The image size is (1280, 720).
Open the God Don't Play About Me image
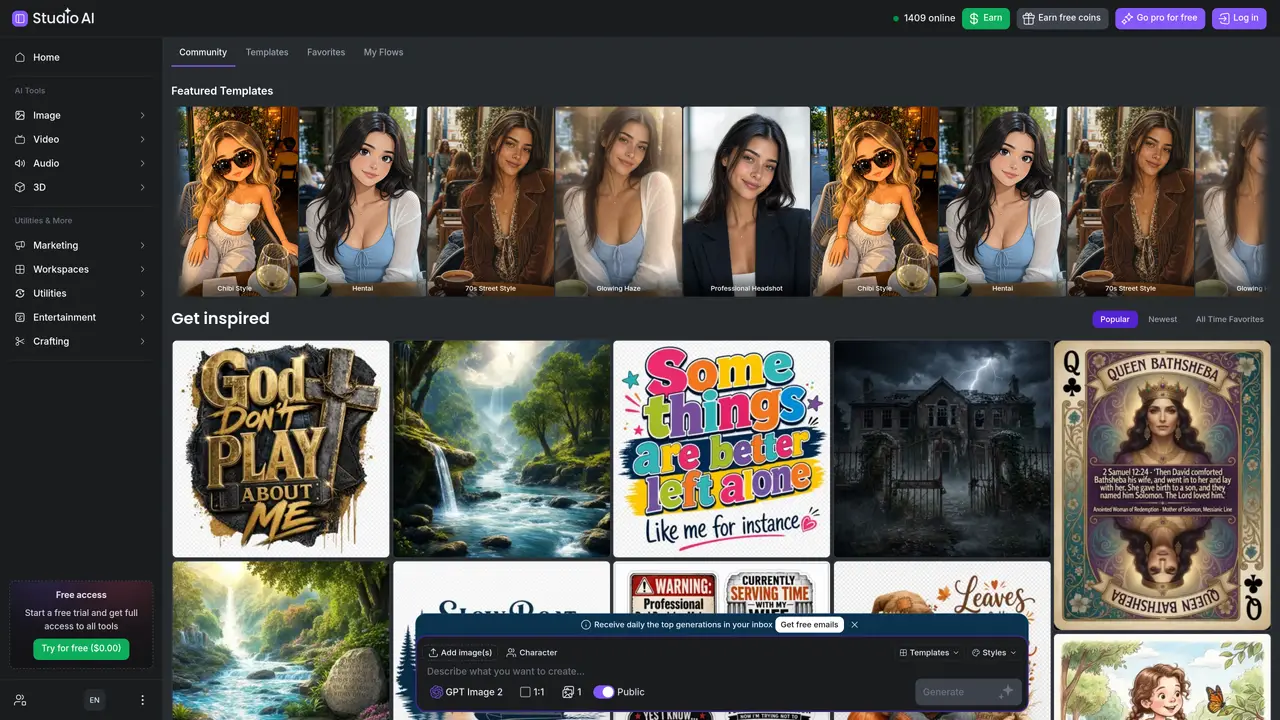coord(281,449)
